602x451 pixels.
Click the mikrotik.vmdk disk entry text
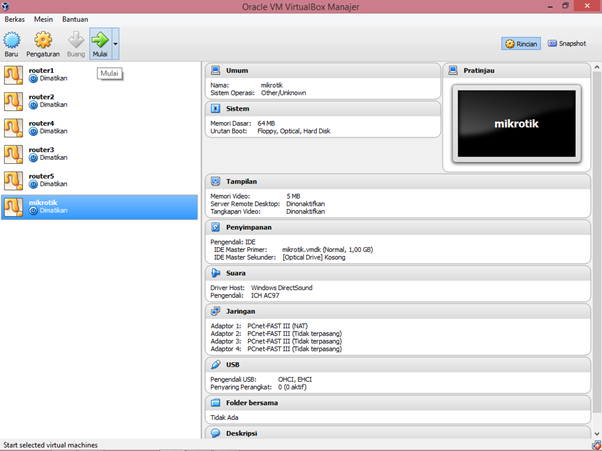coord(327,249)
